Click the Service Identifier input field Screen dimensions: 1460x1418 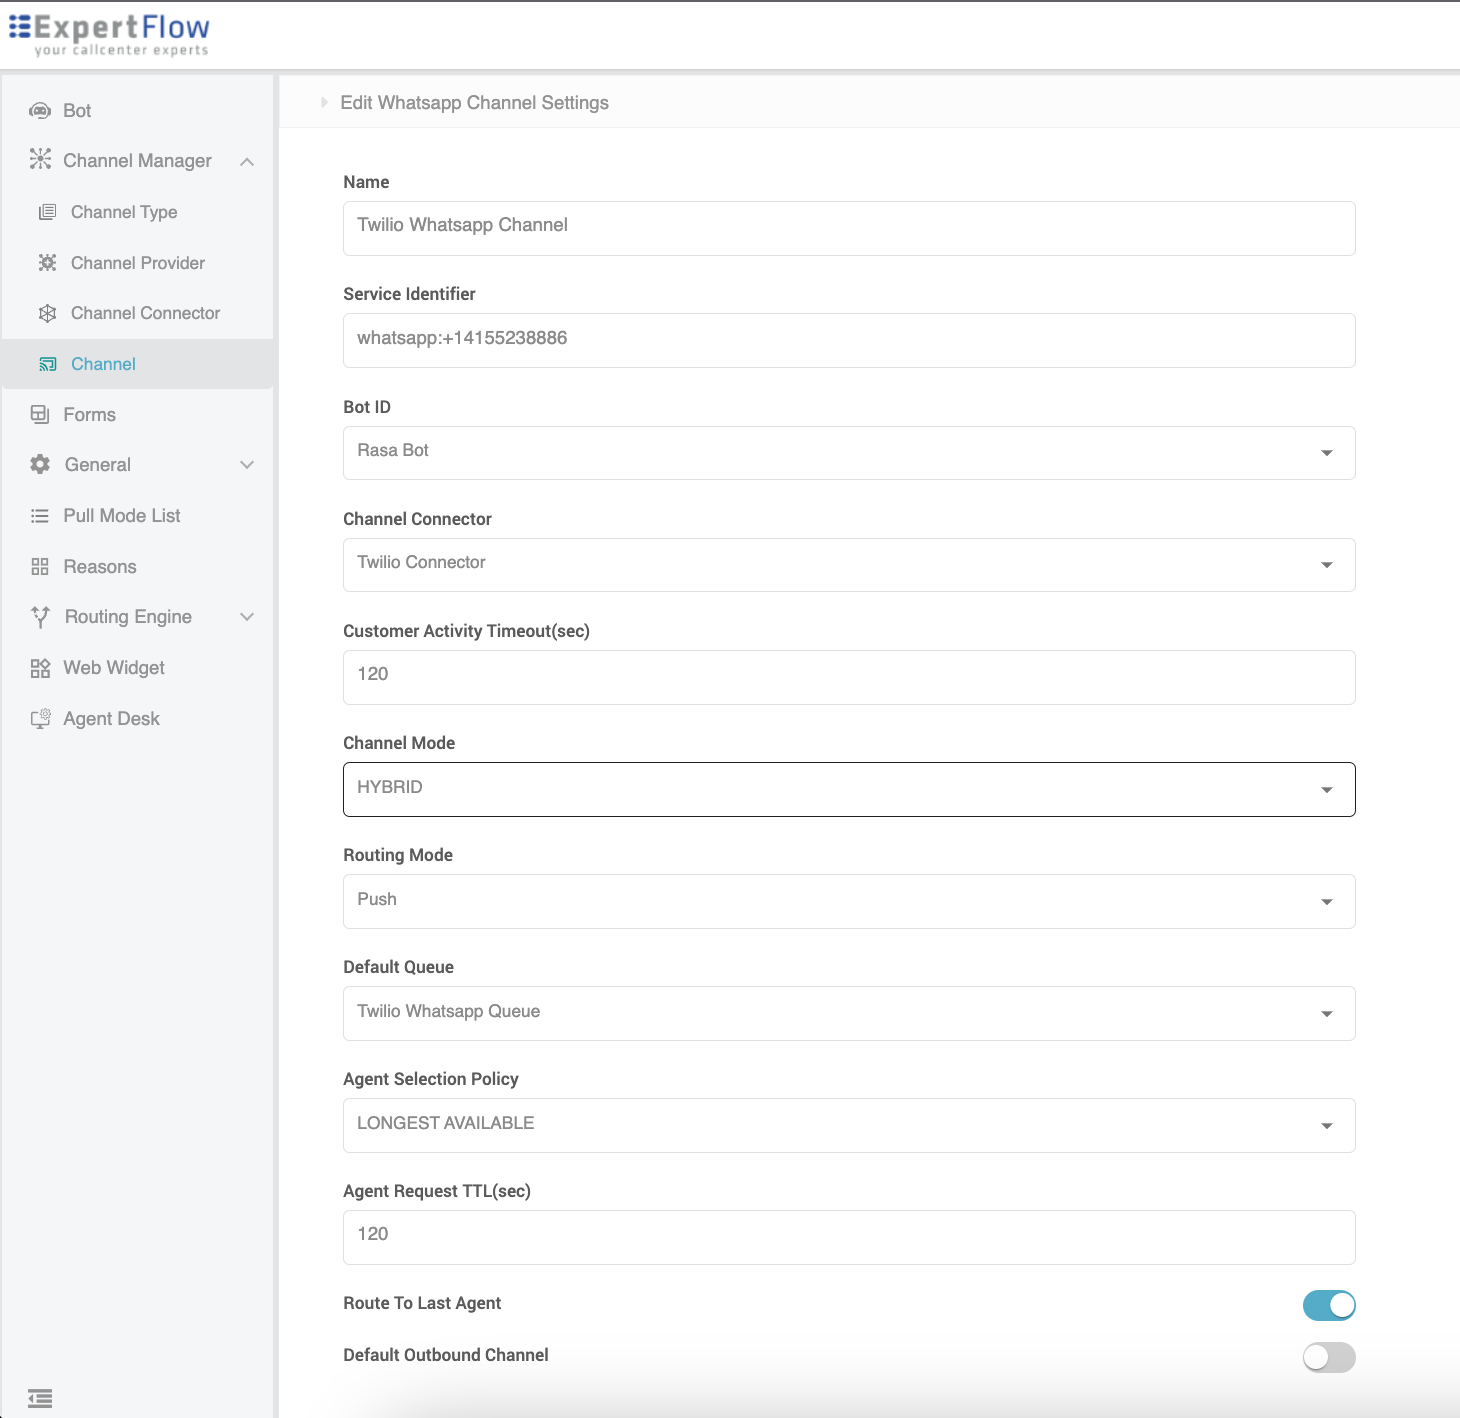pos(848,340)
